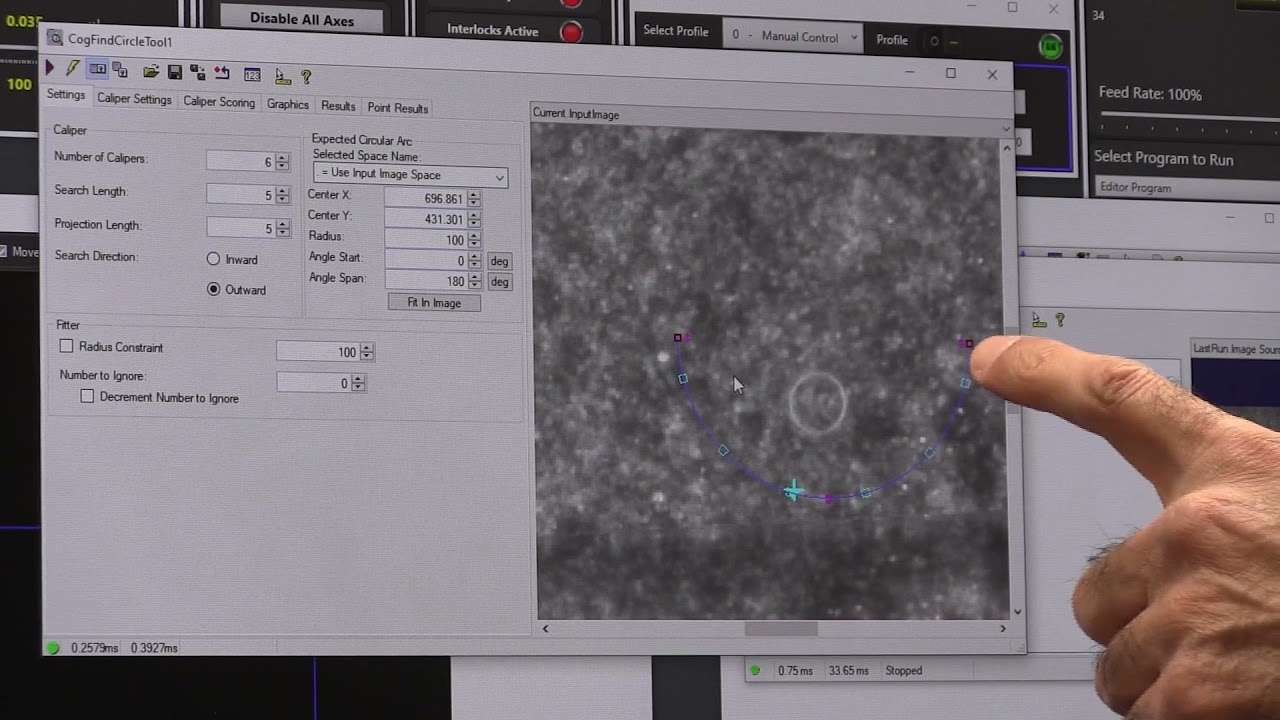1280x720 pixels.
Task: Click the Save As icon with two disks
Action: point(198,73)
